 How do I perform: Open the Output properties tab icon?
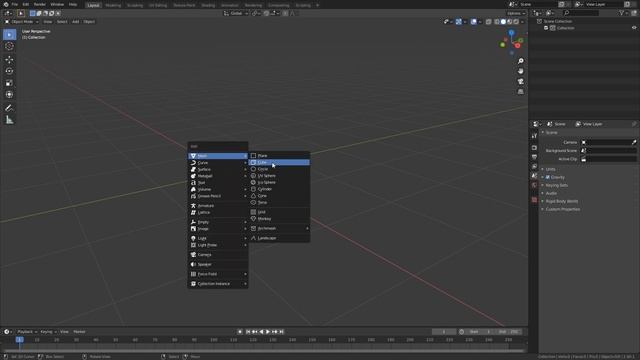coord(534,157)
